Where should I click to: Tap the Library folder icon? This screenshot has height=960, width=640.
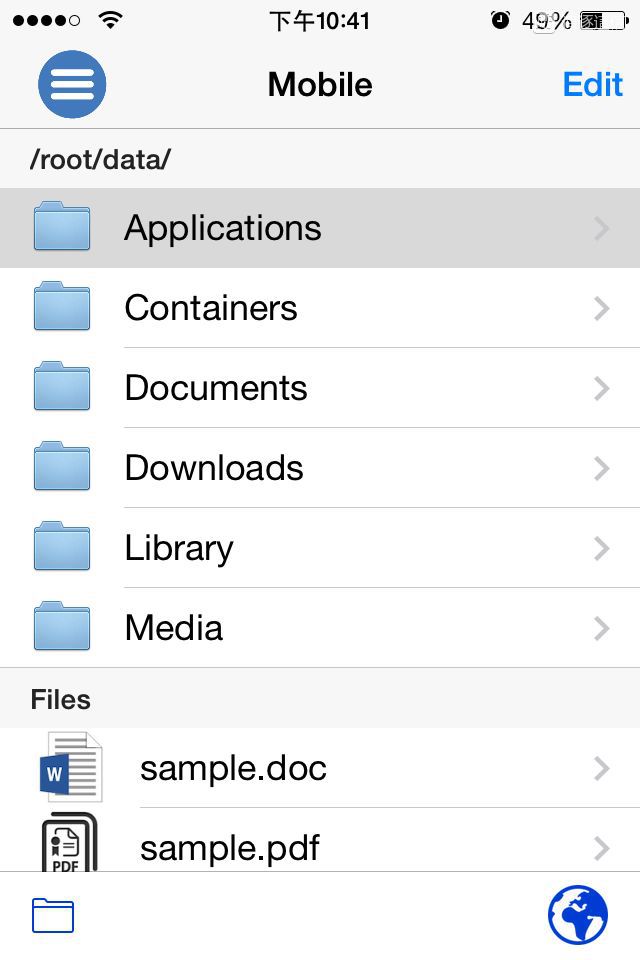(x=62, y=547)
